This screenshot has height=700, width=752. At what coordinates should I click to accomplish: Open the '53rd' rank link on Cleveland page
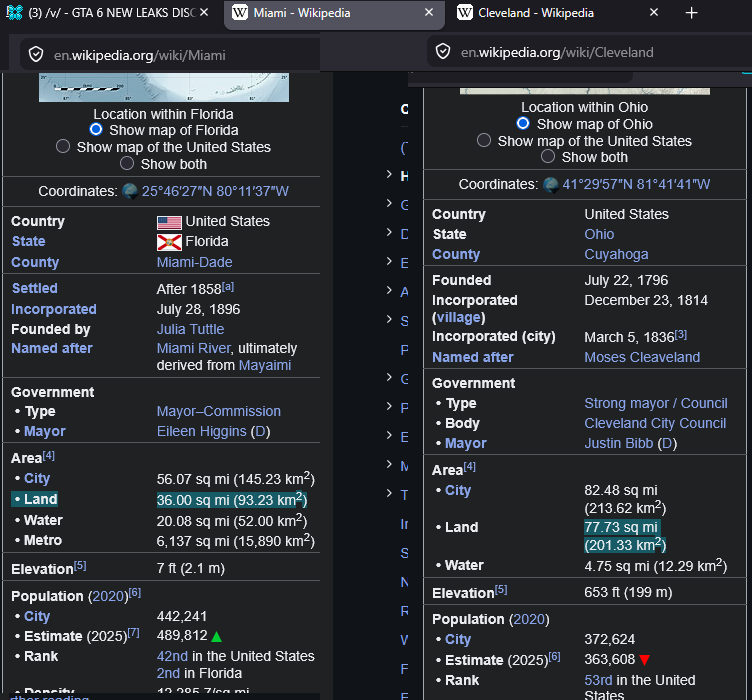tap(598, 680)
